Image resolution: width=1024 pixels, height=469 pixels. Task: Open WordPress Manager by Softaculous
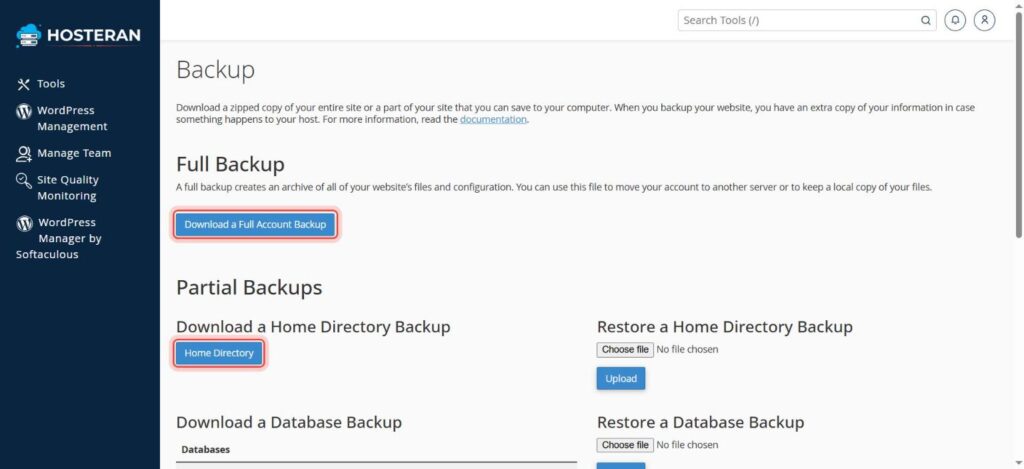tap(59, 238)
